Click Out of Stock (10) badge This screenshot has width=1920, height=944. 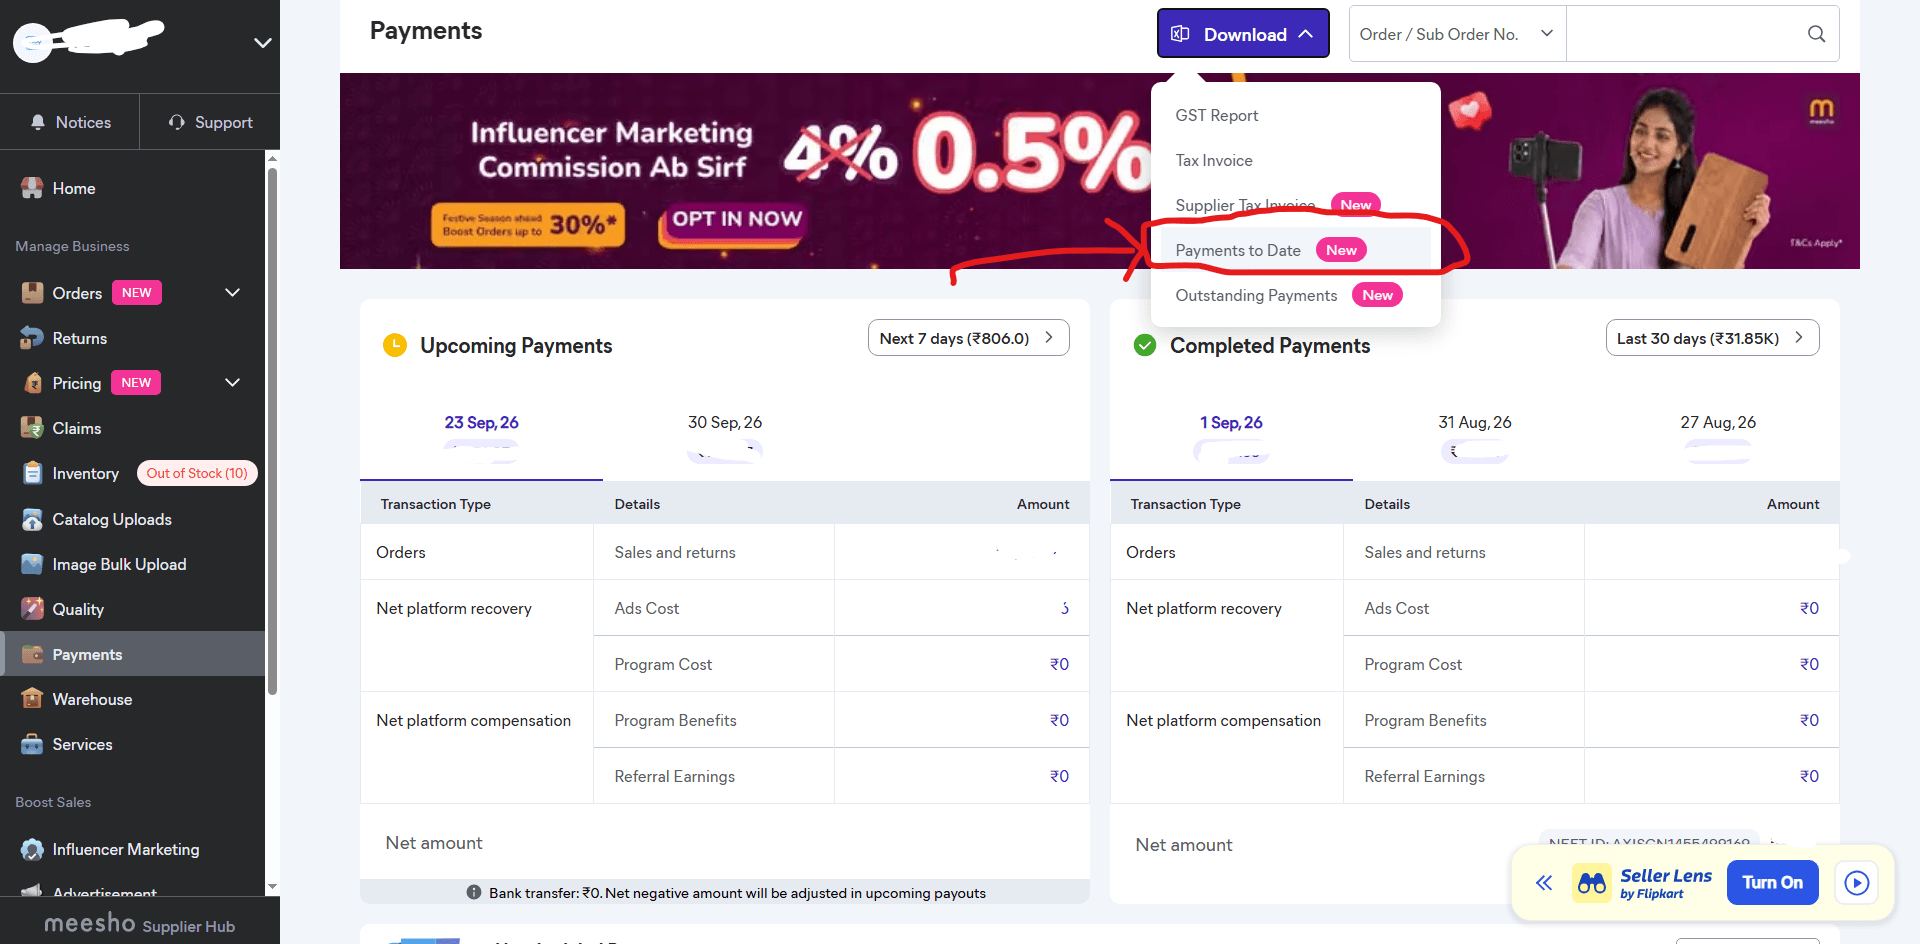(x=197, y=473)
